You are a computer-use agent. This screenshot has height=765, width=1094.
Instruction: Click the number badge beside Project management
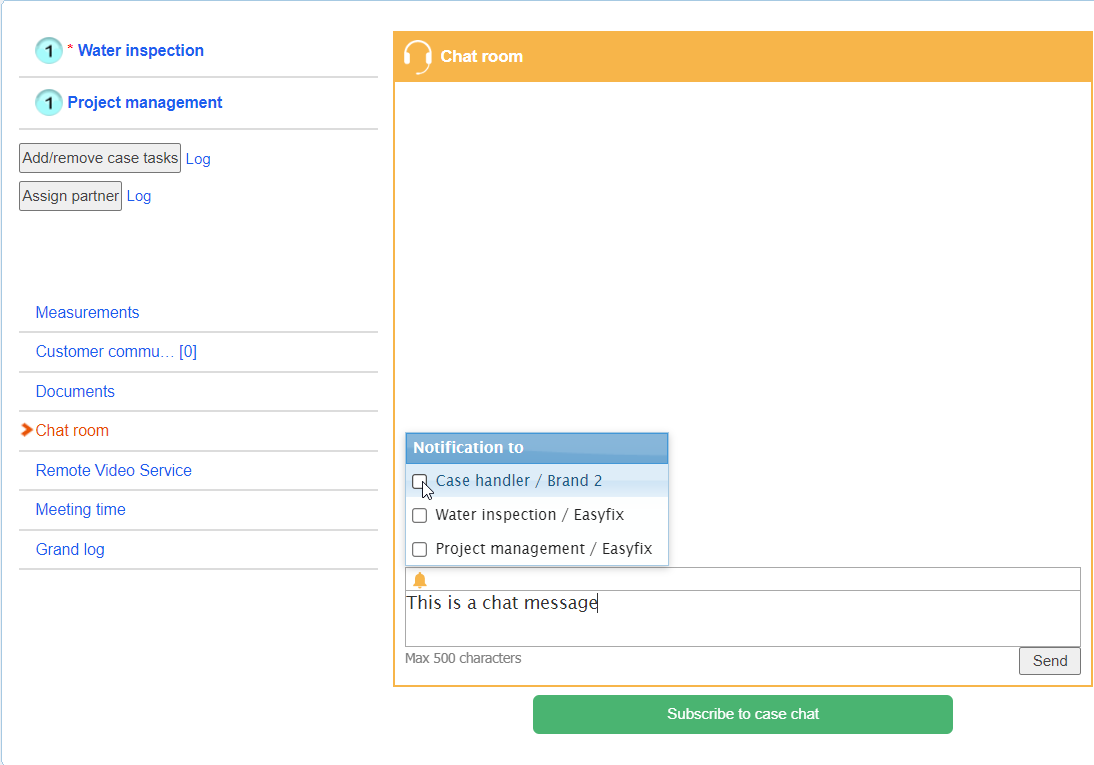point(49,103)
